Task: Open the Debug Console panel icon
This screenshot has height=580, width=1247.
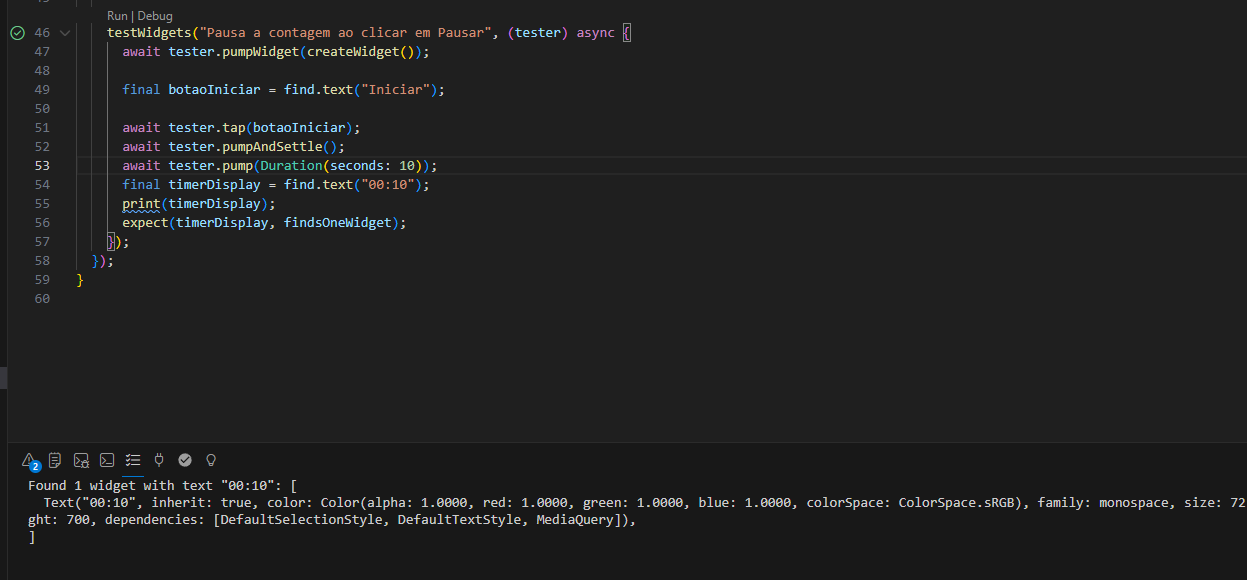Action: [81, 460]
